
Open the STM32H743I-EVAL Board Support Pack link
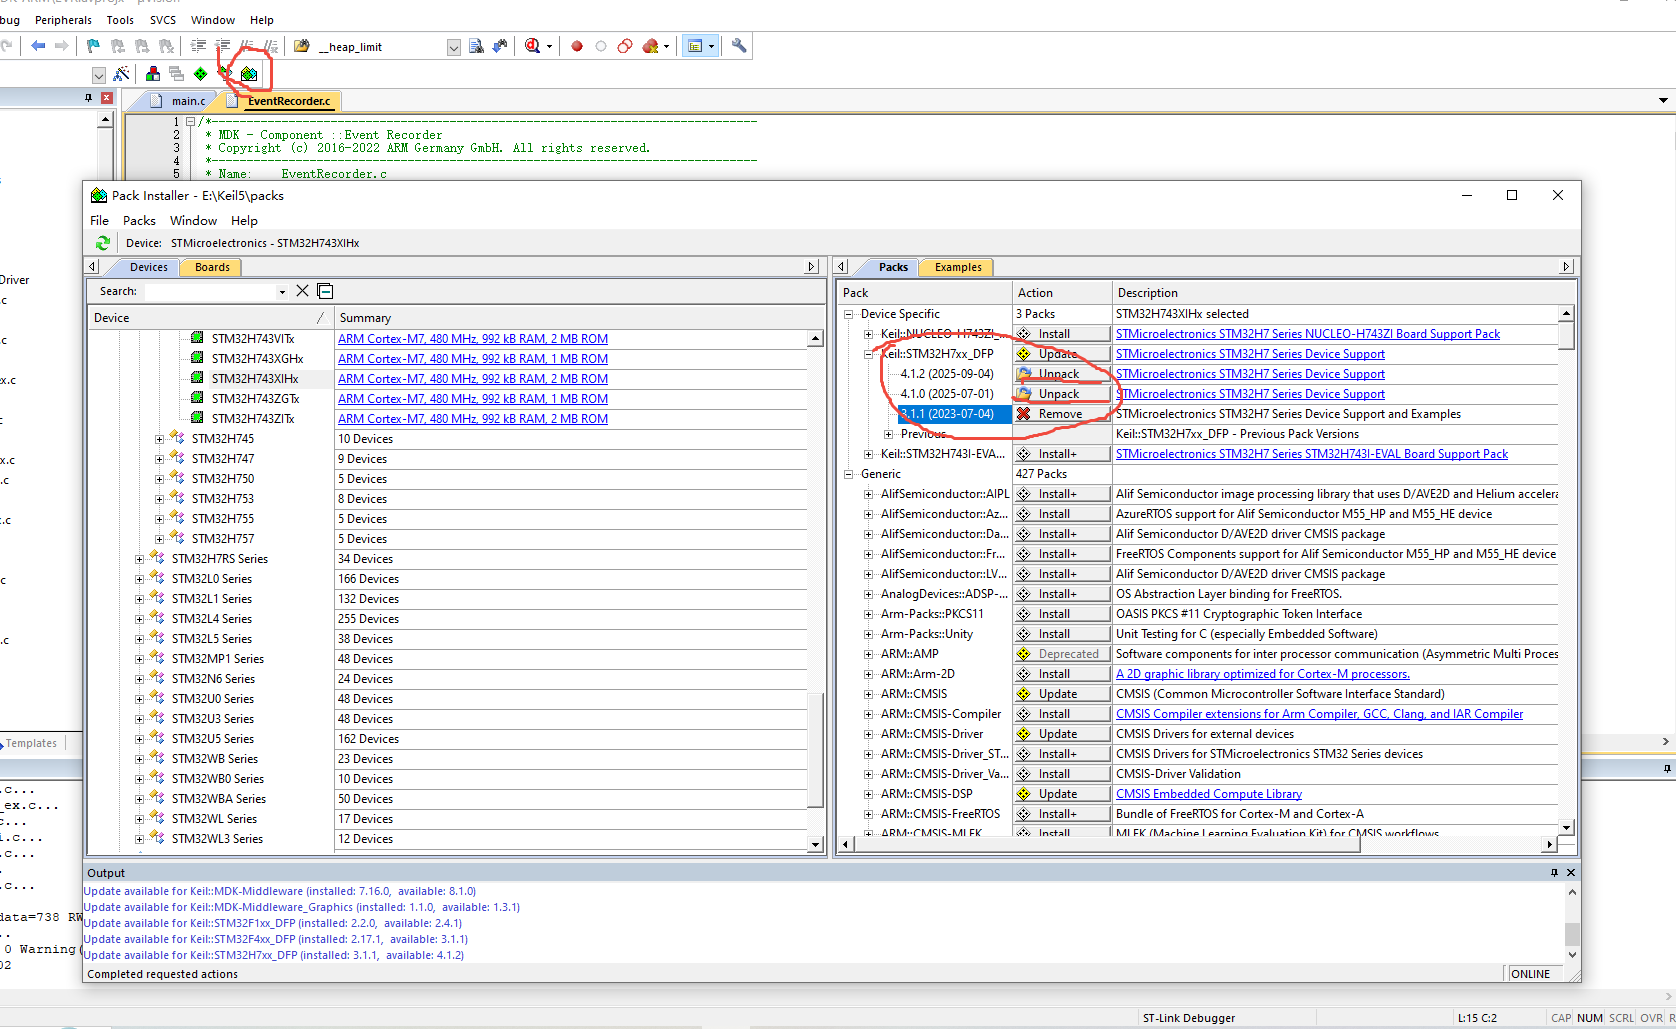click(1312, 454)
